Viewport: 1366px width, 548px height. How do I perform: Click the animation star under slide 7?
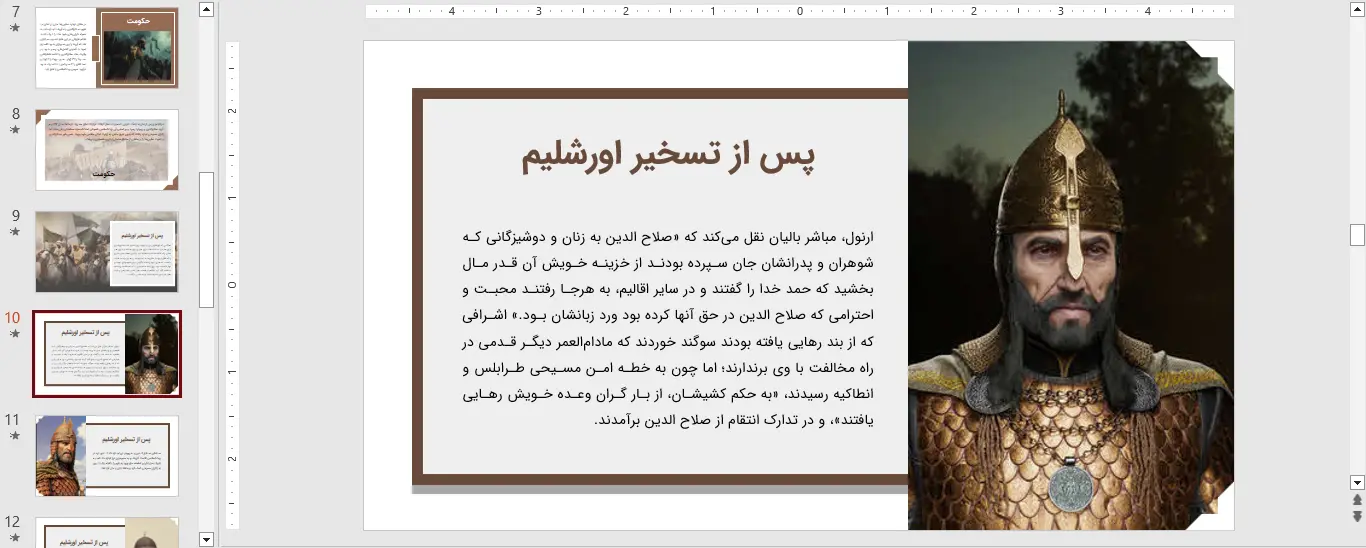click(14, 28)
